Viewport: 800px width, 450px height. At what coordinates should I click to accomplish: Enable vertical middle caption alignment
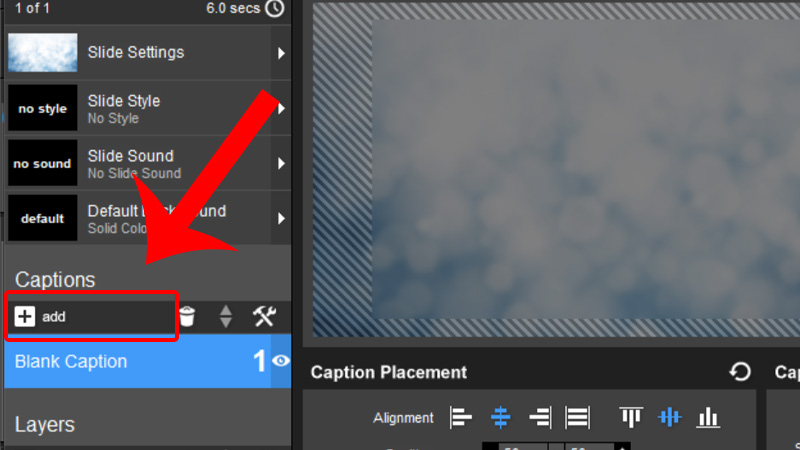(x=669, y=417)
